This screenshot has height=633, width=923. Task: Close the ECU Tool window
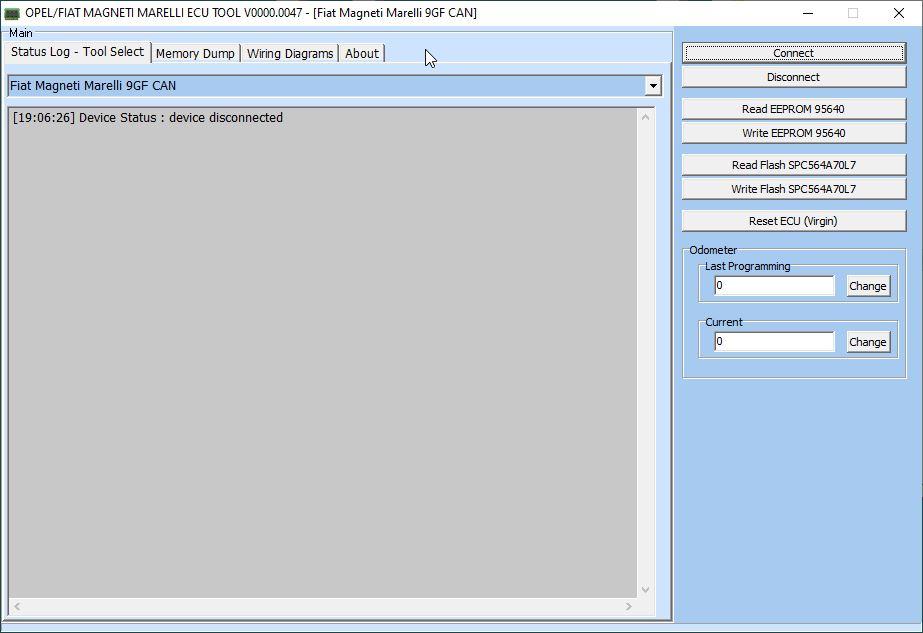pyautogui.click(x=899, y=13)
